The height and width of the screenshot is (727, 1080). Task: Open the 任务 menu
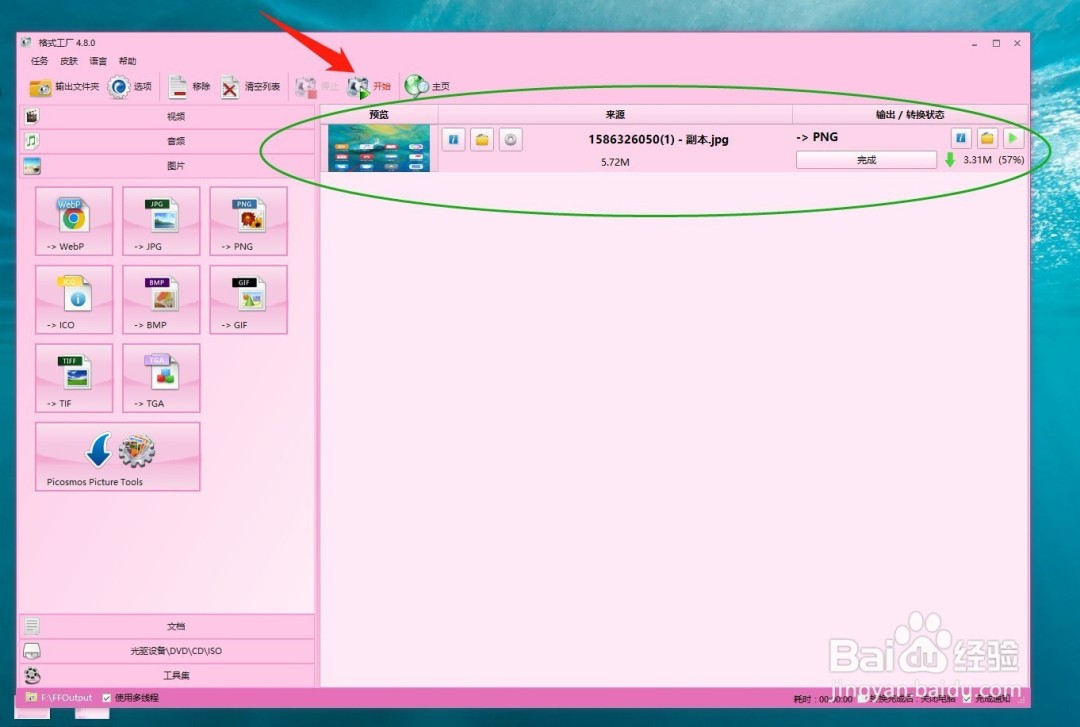[x=40, y=61]
